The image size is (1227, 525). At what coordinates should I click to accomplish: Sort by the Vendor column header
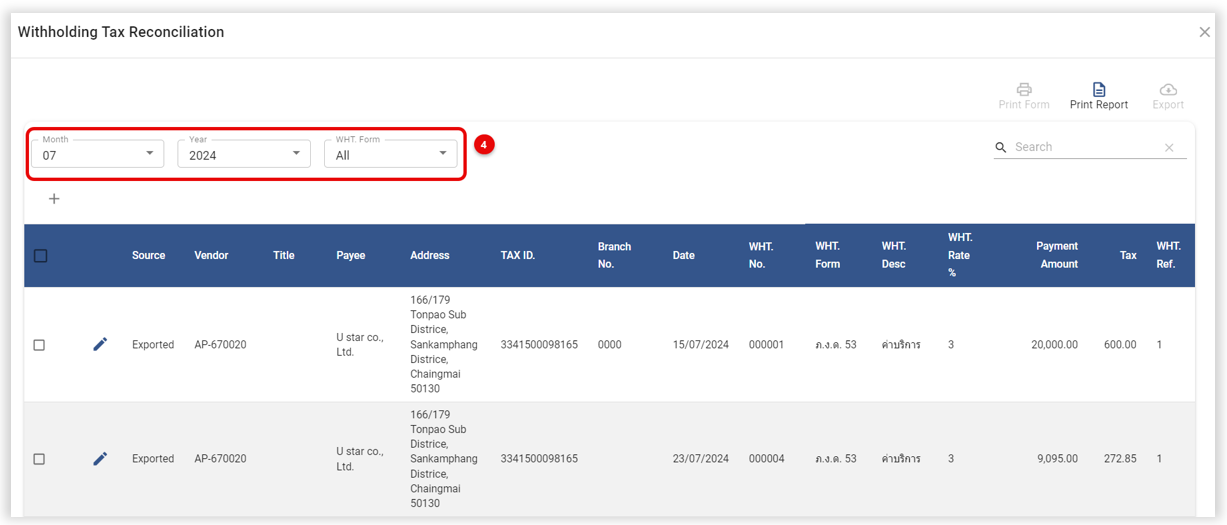[x=211, y=256]
